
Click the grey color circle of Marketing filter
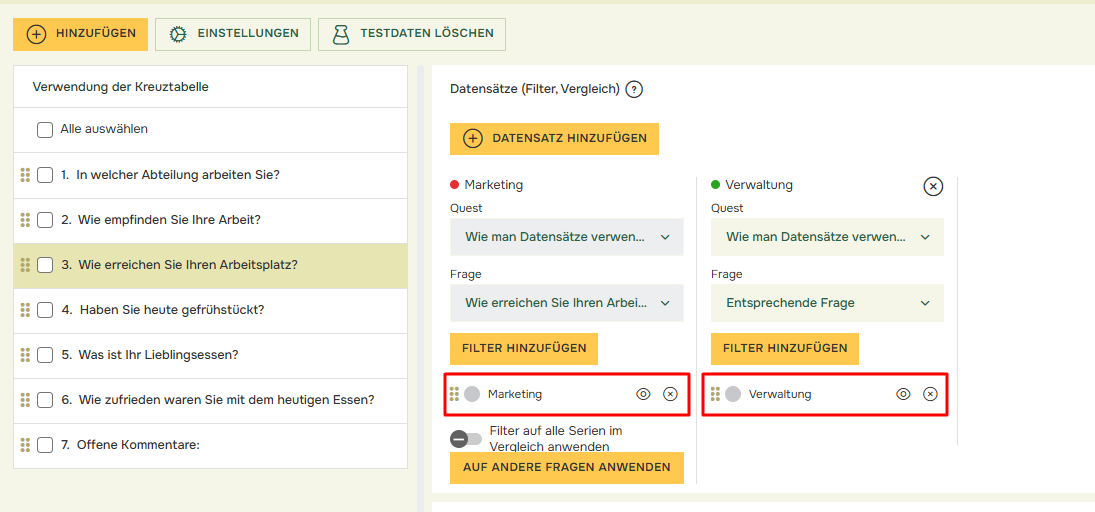click(472, 394)
